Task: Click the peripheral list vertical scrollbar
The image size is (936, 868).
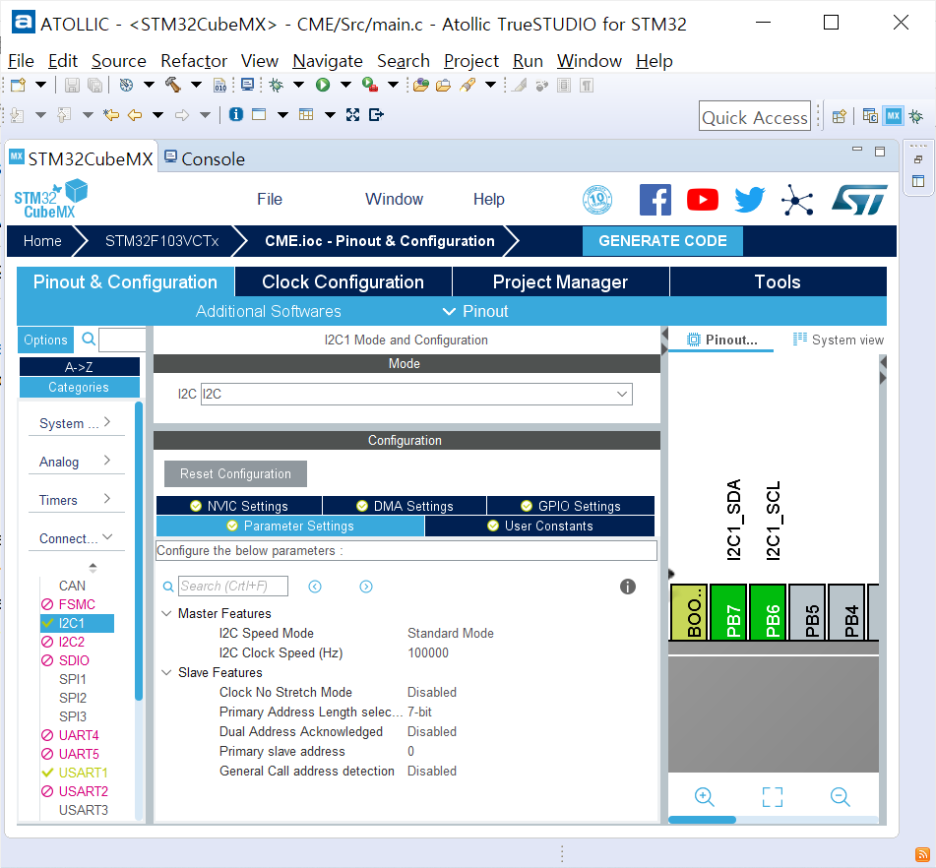Action: pyautogui.click(x=138, y=551)
